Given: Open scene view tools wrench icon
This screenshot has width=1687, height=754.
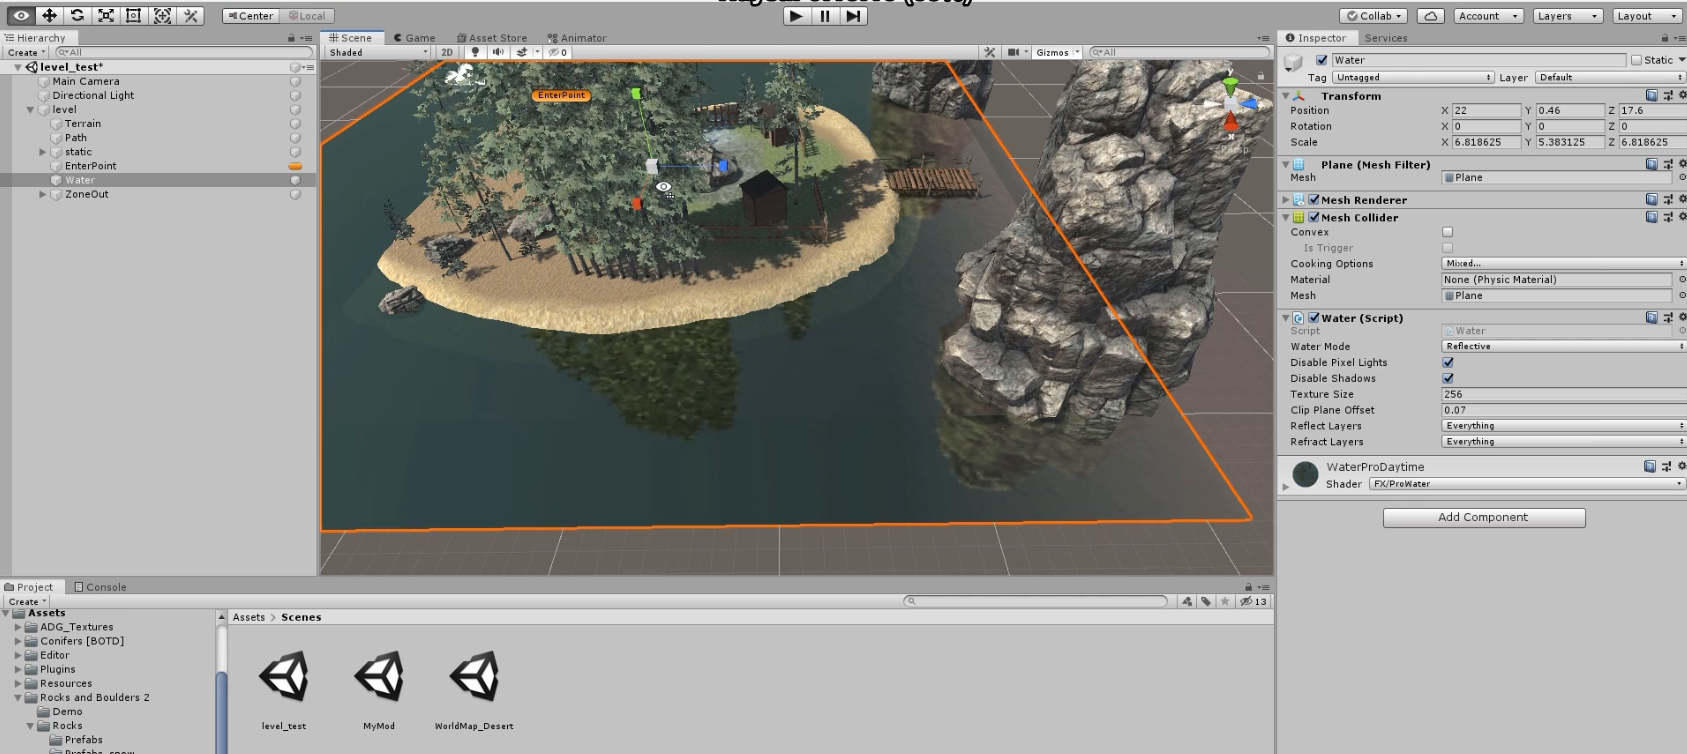Looking at the screenshot, I should tap(989, 52).
